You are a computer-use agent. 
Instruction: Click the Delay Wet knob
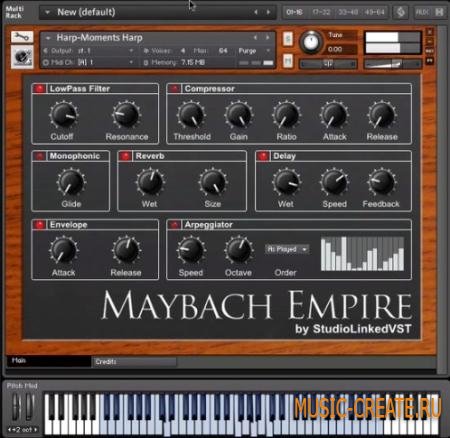287,182
